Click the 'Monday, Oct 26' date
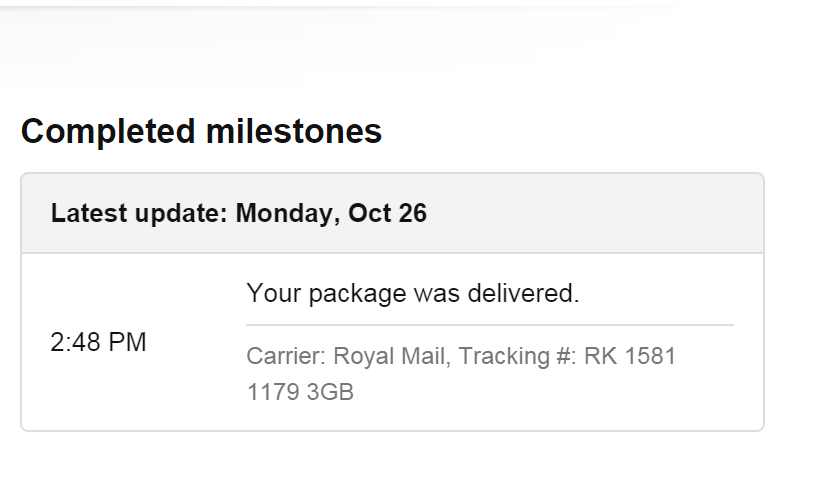 (x=331, y=214)
